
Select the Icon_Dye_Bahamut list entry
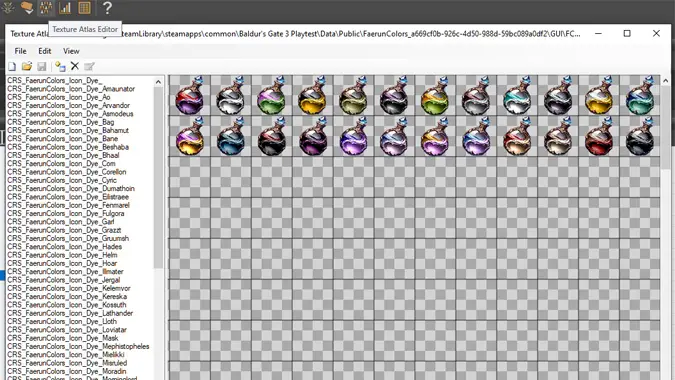[68, 130]
